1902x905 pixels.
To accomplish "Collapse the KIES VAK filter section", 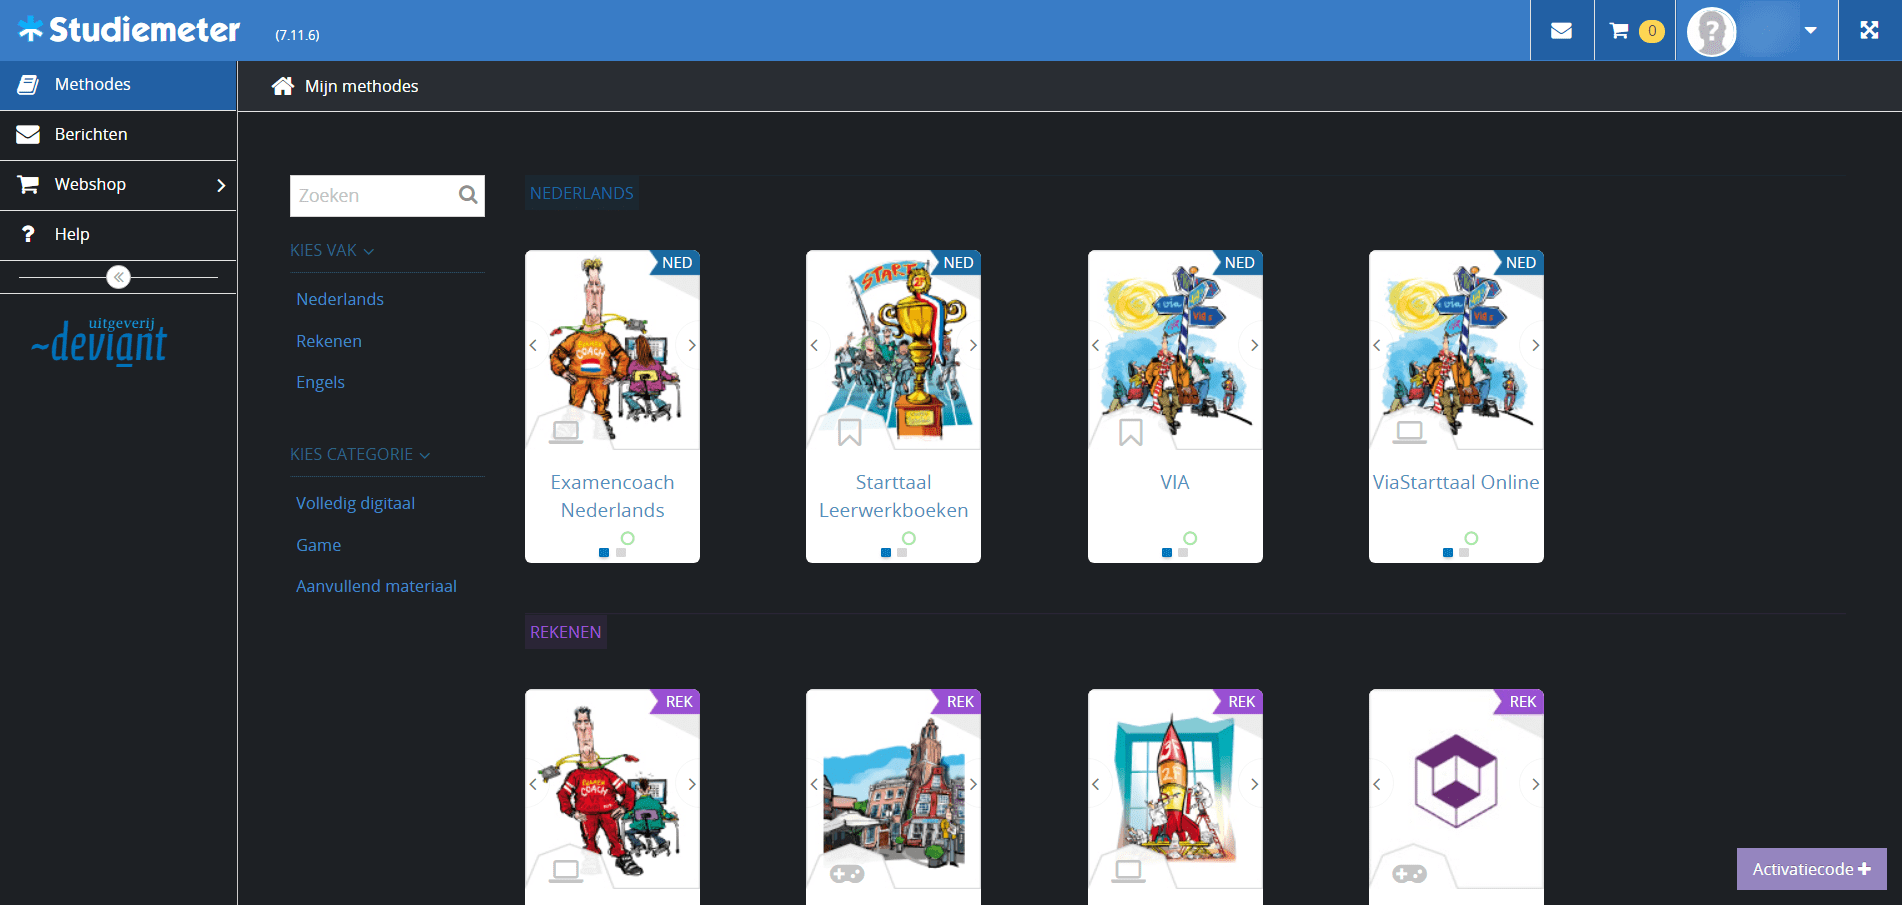I will click(x=332, y=251).
